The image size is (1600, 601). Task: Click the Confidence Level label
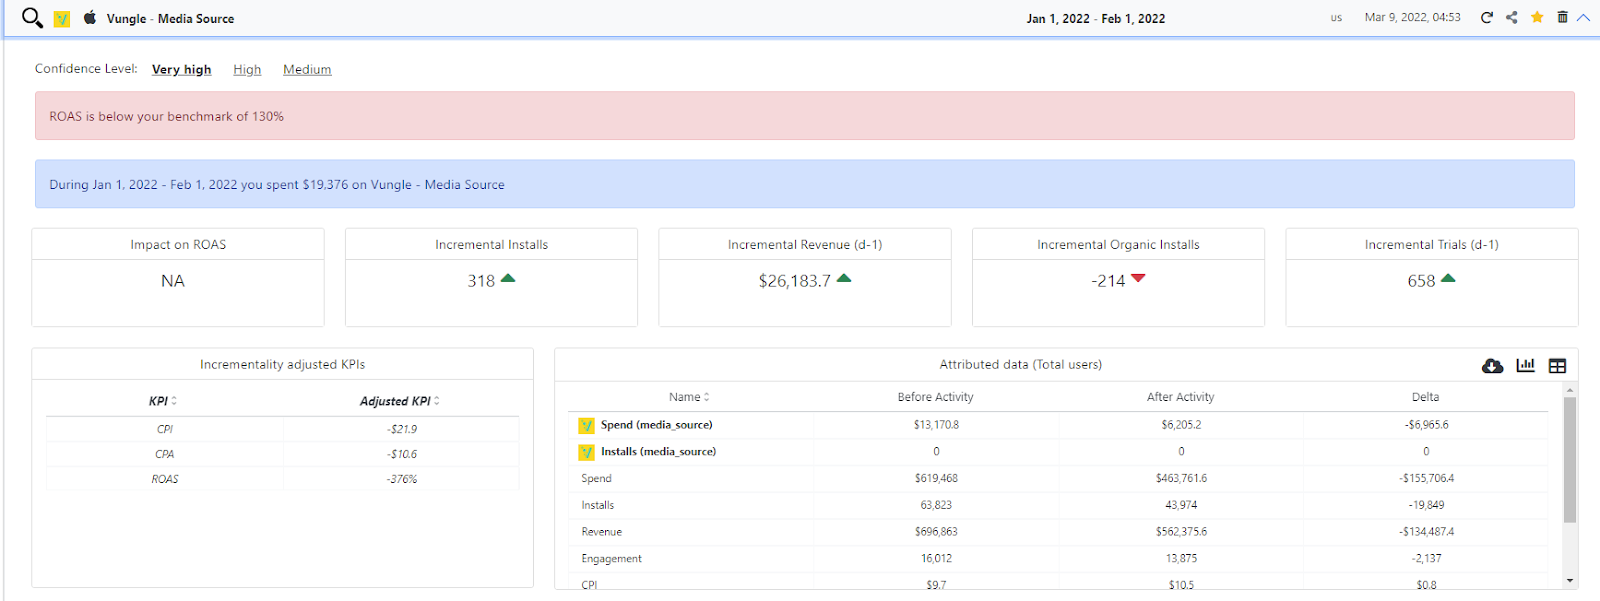tap(86, 69)
